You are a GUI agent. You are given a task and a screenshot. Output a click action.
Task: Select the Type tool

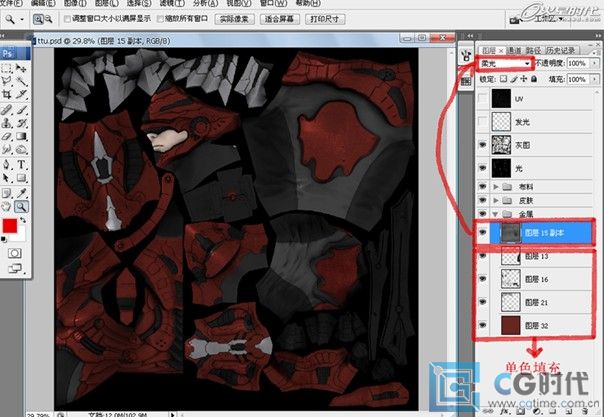[x=21, y=165]
